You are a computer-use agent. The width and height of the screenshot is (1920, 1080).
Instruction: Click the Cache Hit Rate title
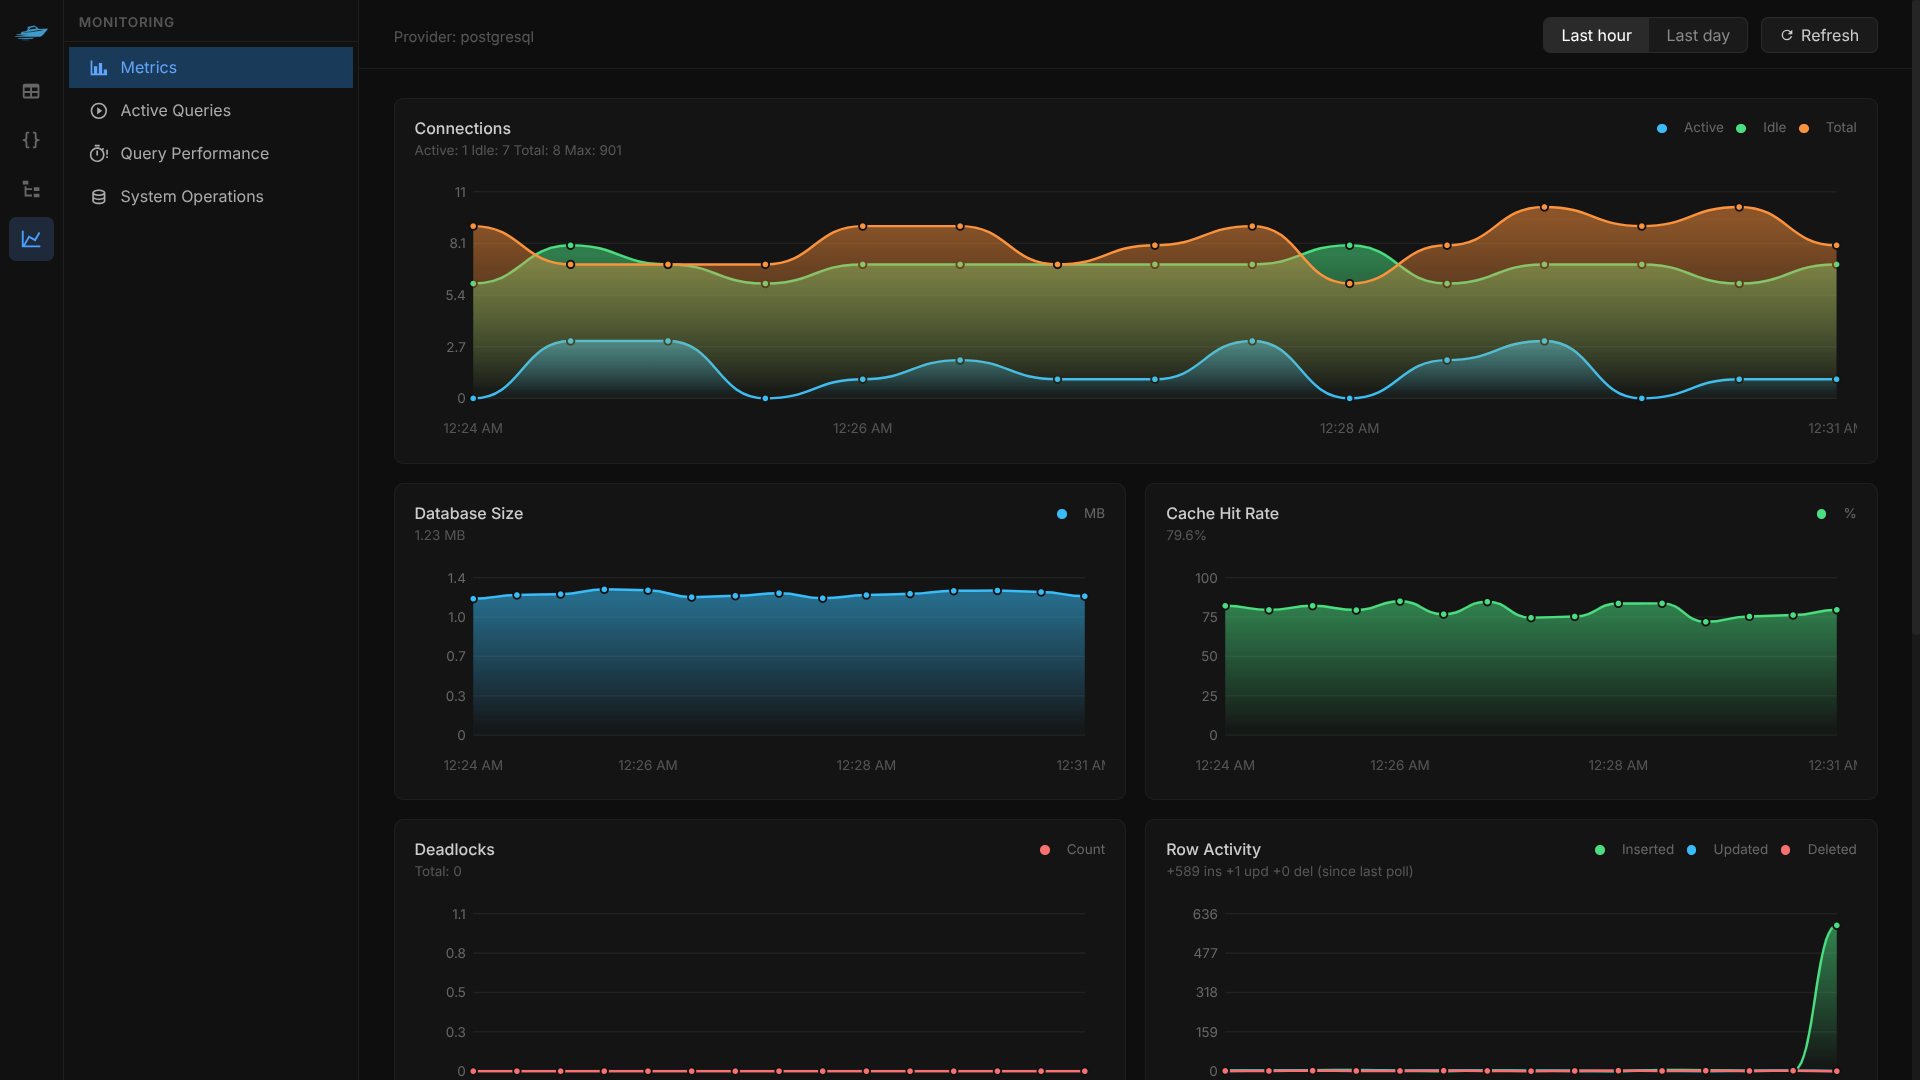click(1222, 514)
